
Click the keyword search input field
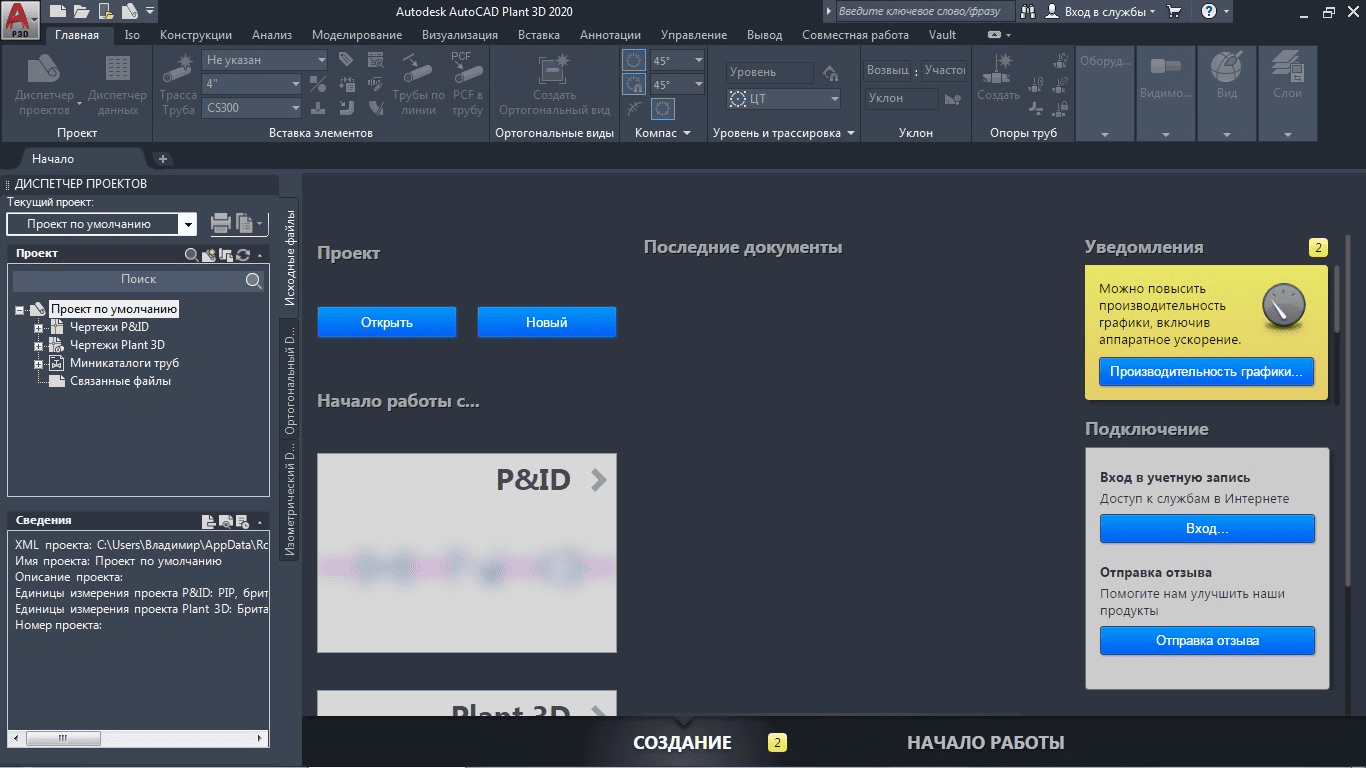tap(923, 12)
